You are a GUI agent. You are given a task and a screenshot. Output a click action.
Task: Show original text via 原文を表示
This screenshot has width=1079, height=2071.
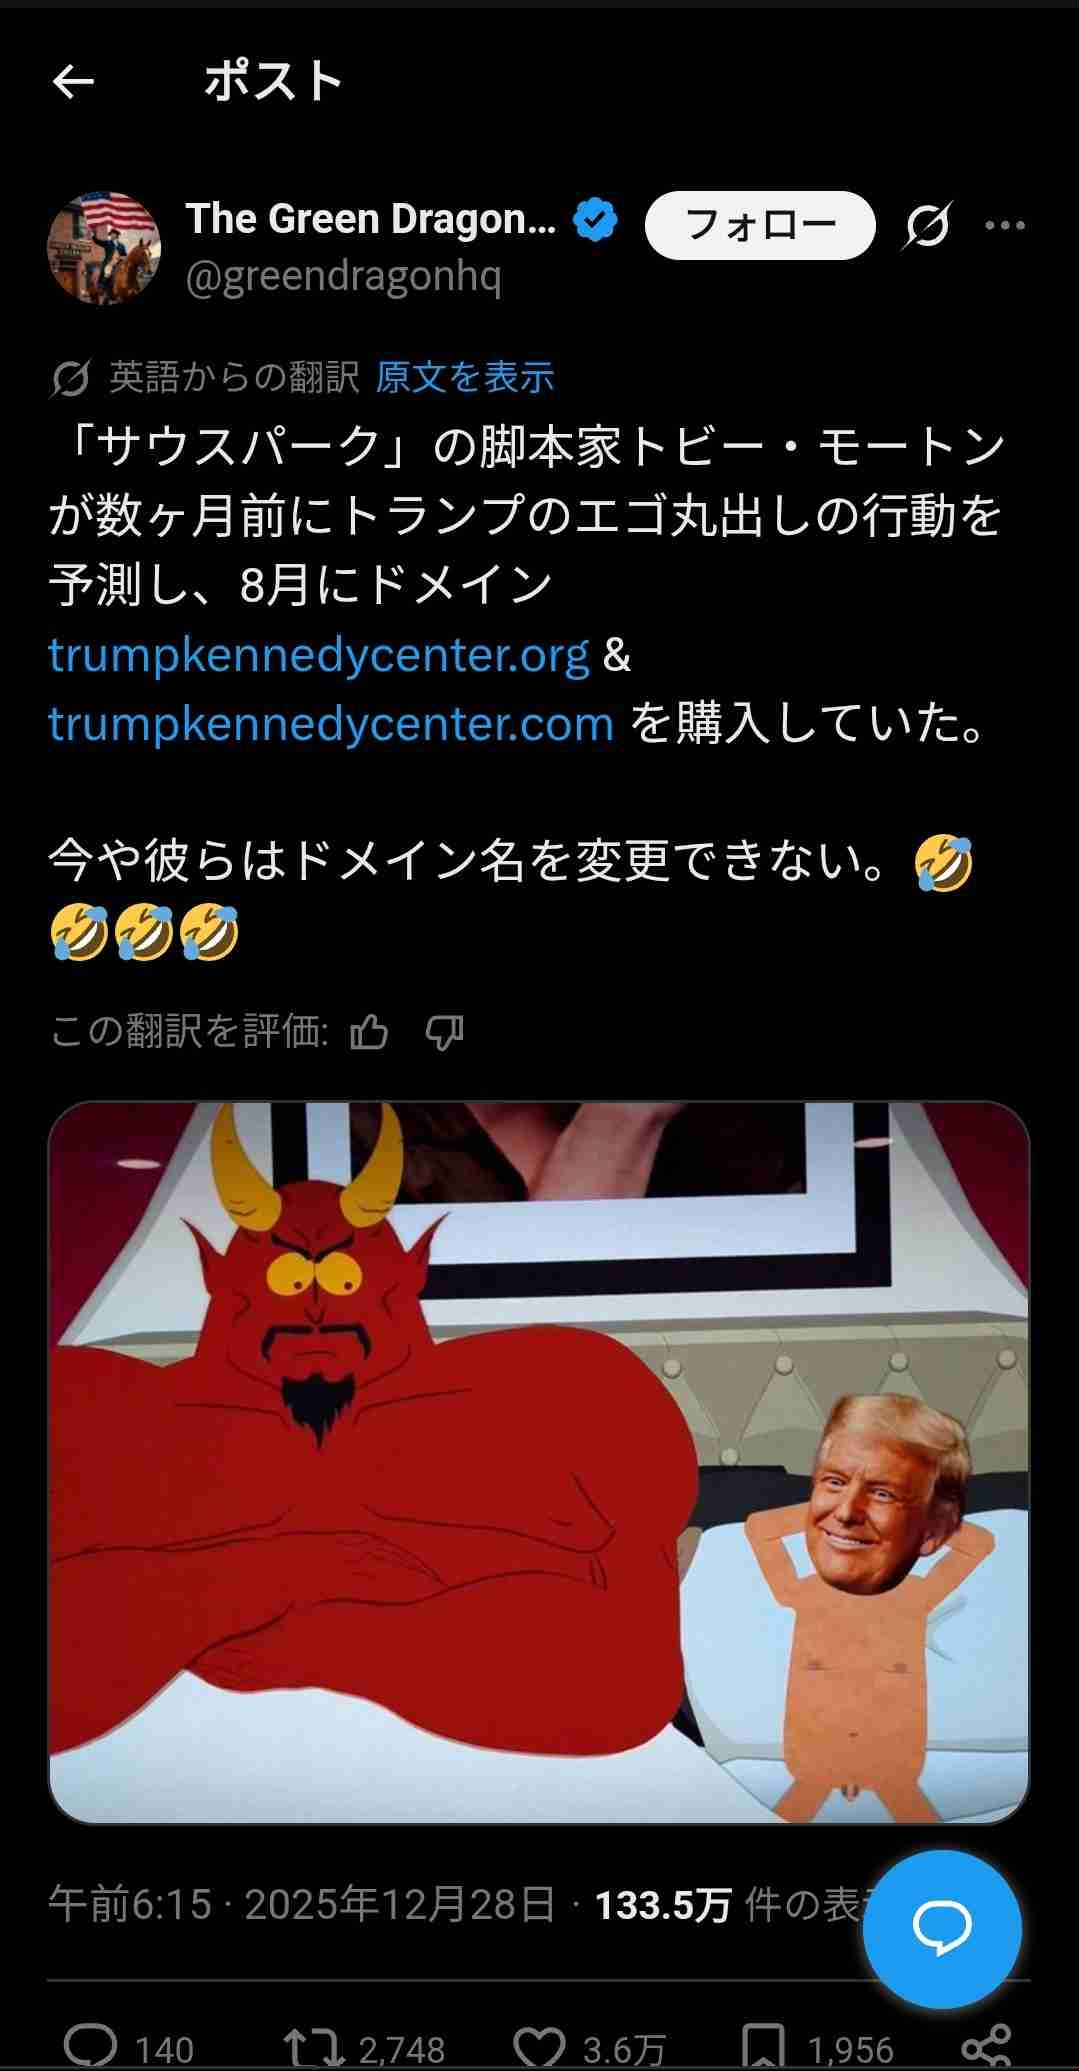465,377
